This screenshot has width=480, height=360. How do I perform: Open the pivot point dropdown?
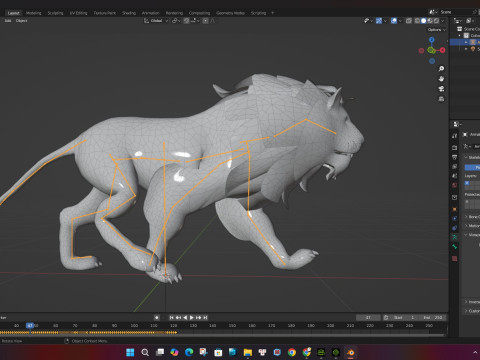[176, 21]
